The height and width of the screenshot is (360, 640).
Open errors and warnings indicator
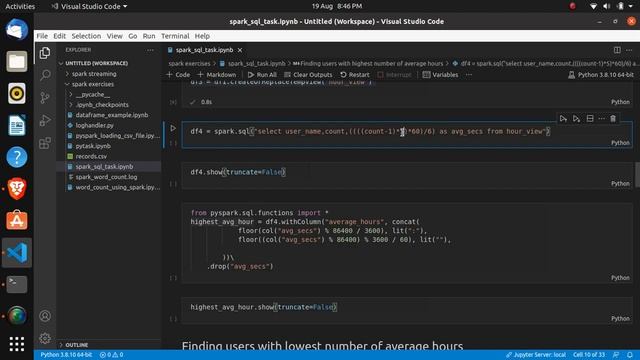point(111,355)
